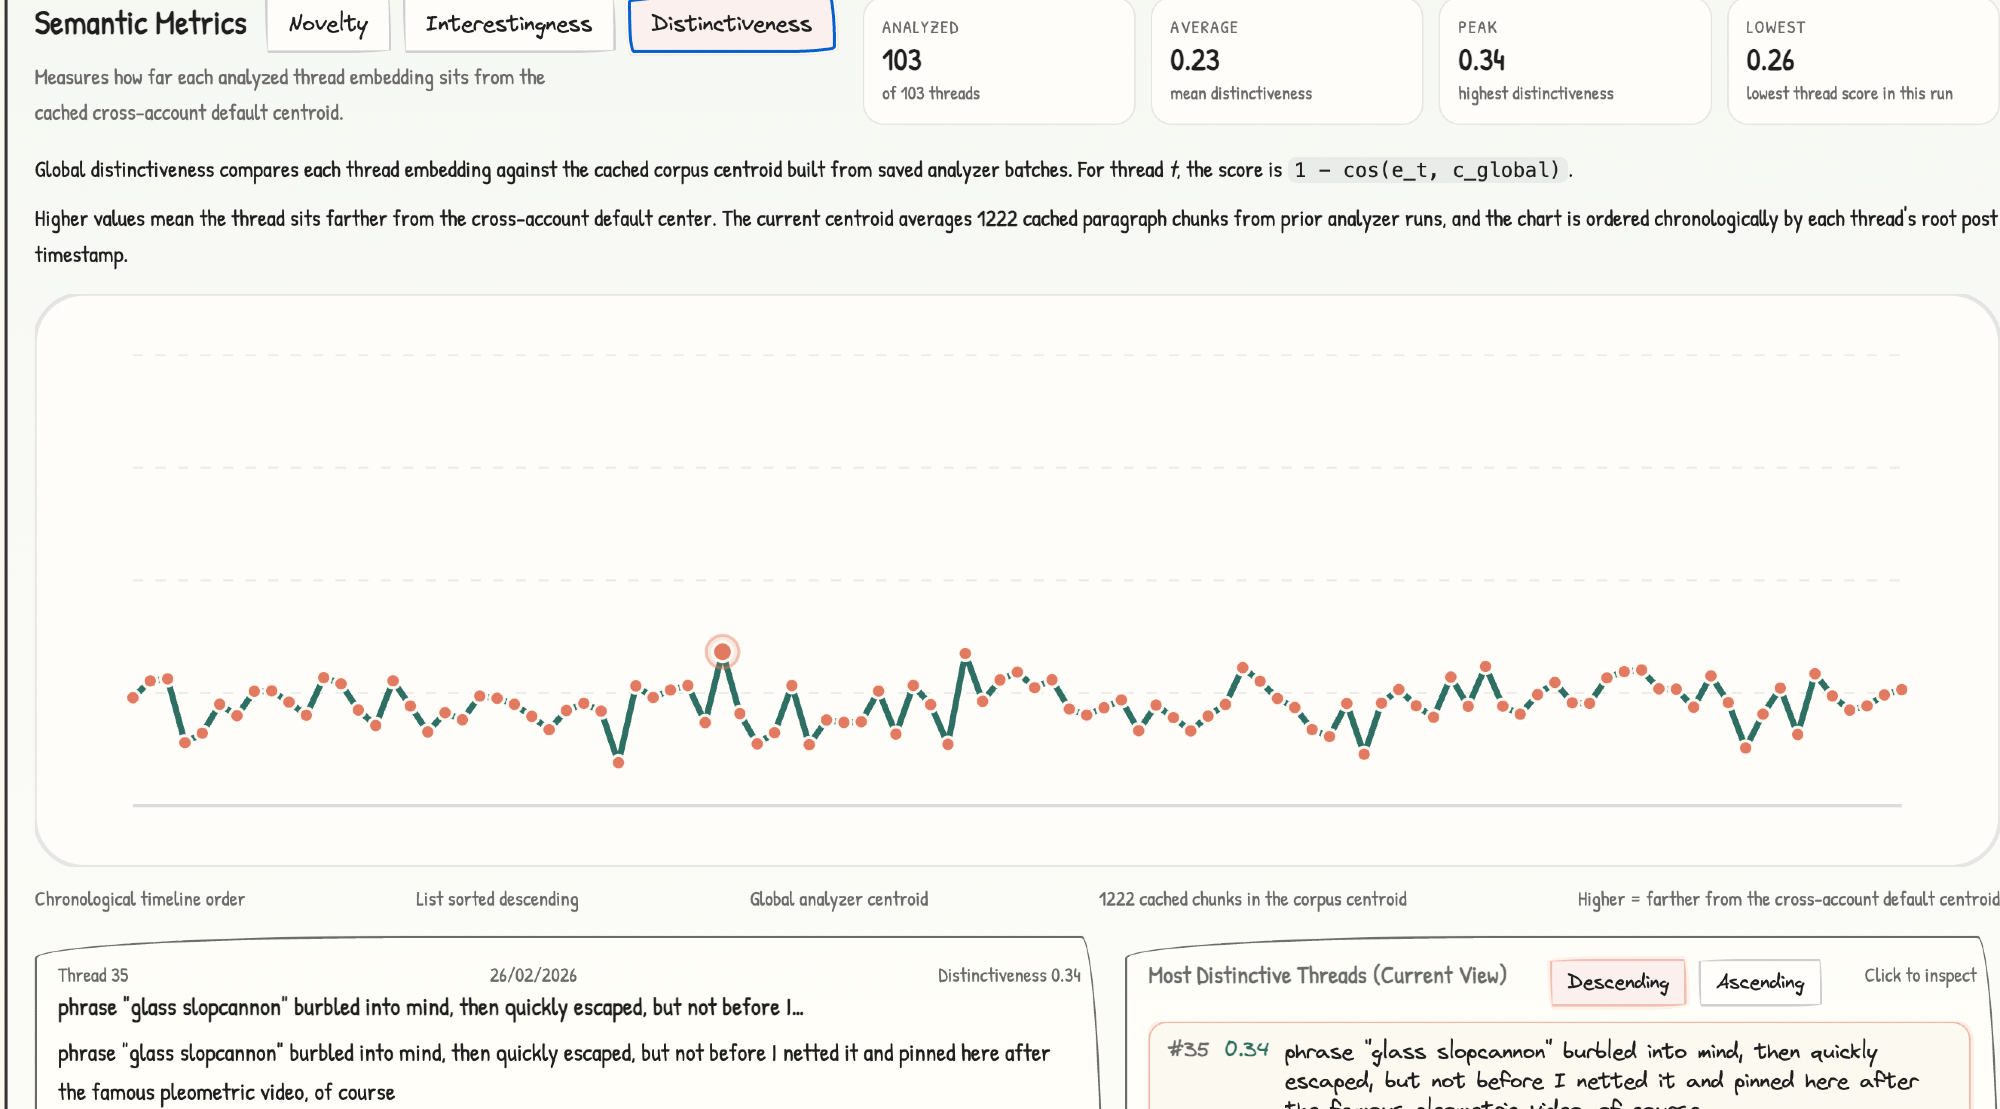Switch the thread list to Ascending
Screen dimensions: 2000x1109
[x=1759, y=982]
